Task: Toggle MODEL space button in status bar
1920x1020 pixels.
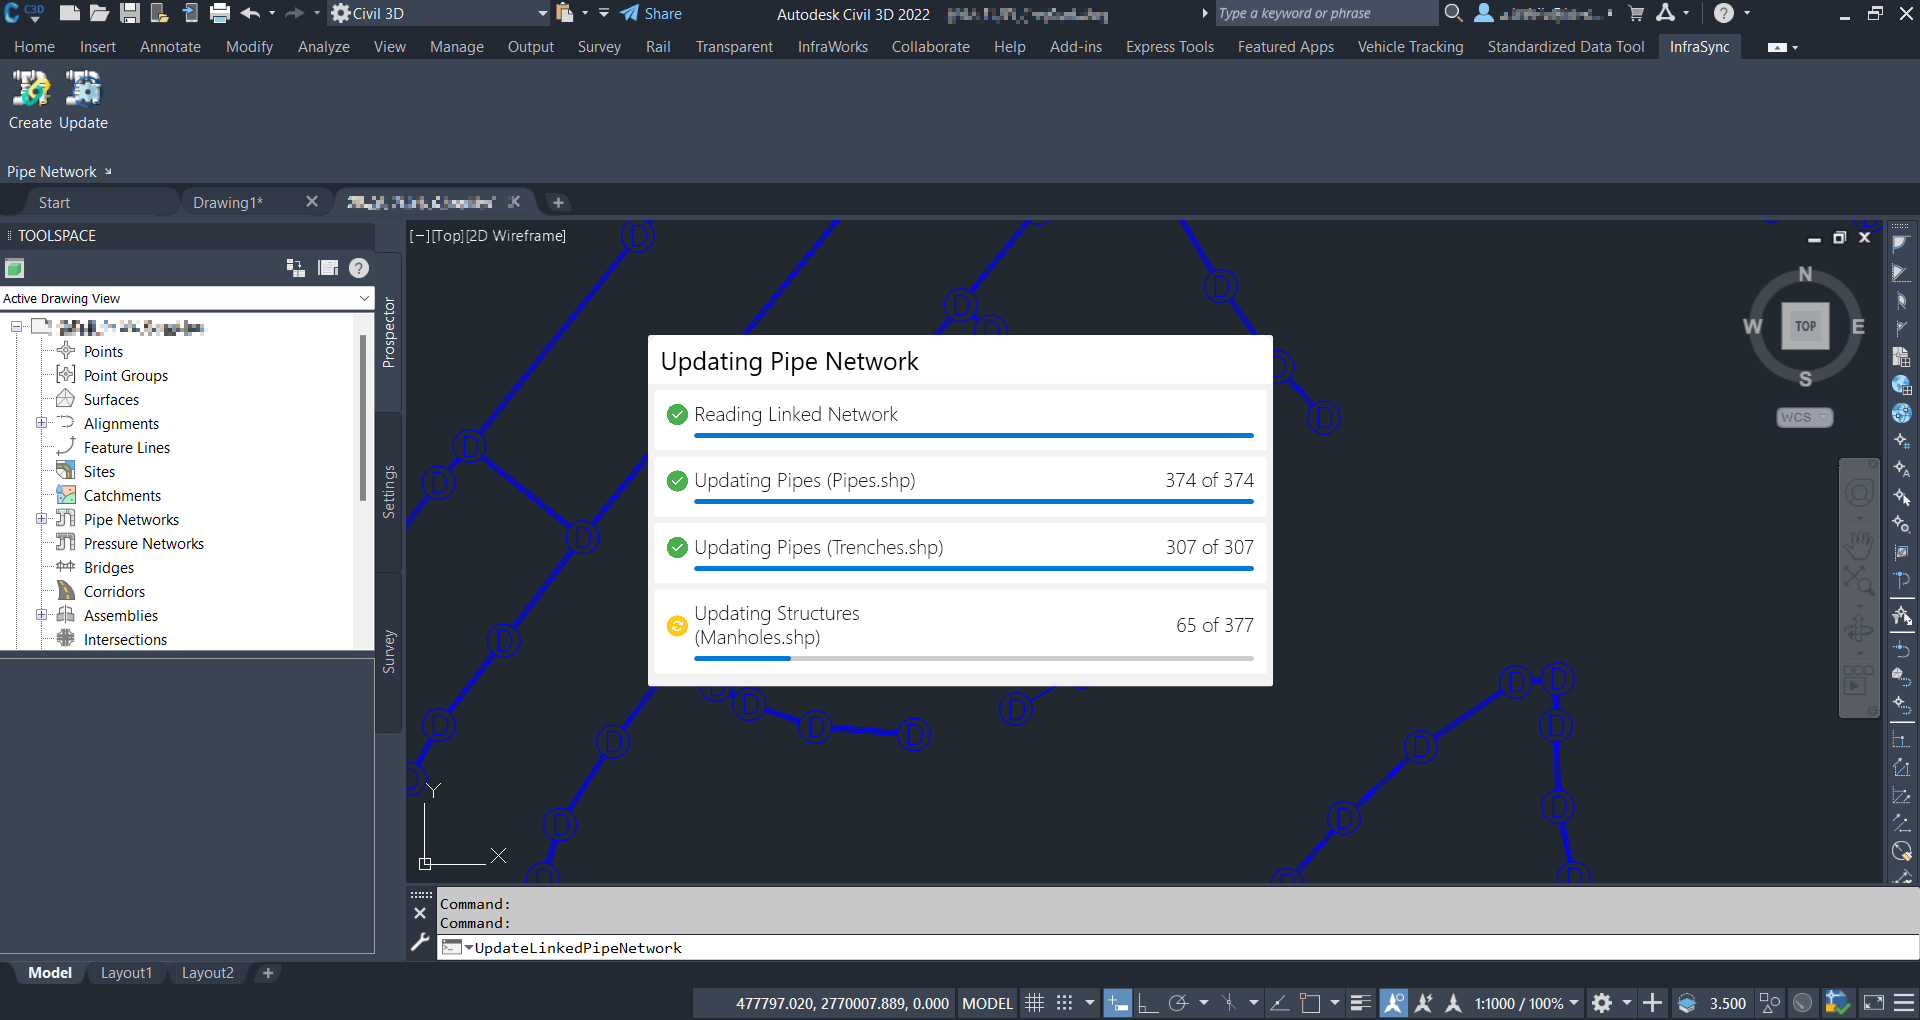Action: click(987, 1003)
